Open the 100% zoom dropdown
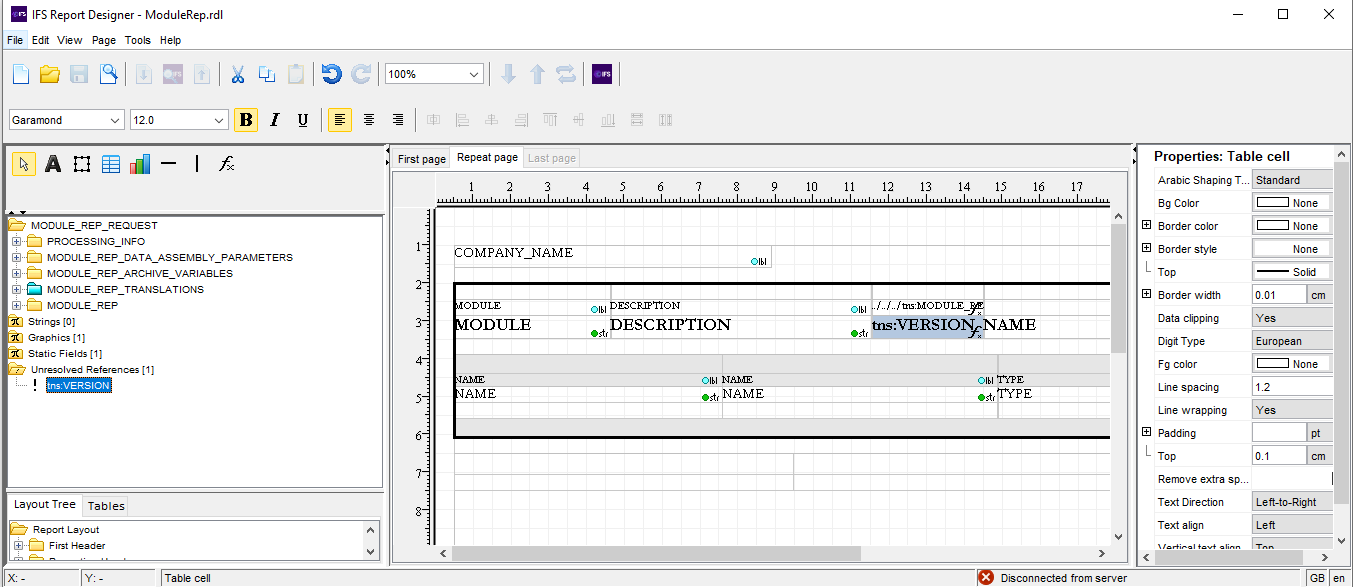1353x587 pixels. point(474,74)
